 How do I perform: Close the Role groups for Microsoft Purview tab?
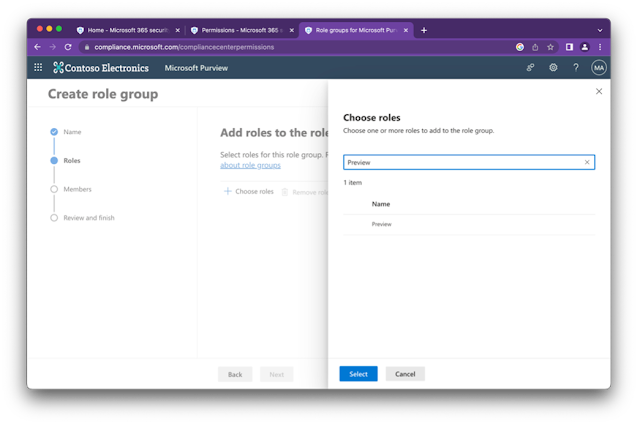click(x=406, y=30)
